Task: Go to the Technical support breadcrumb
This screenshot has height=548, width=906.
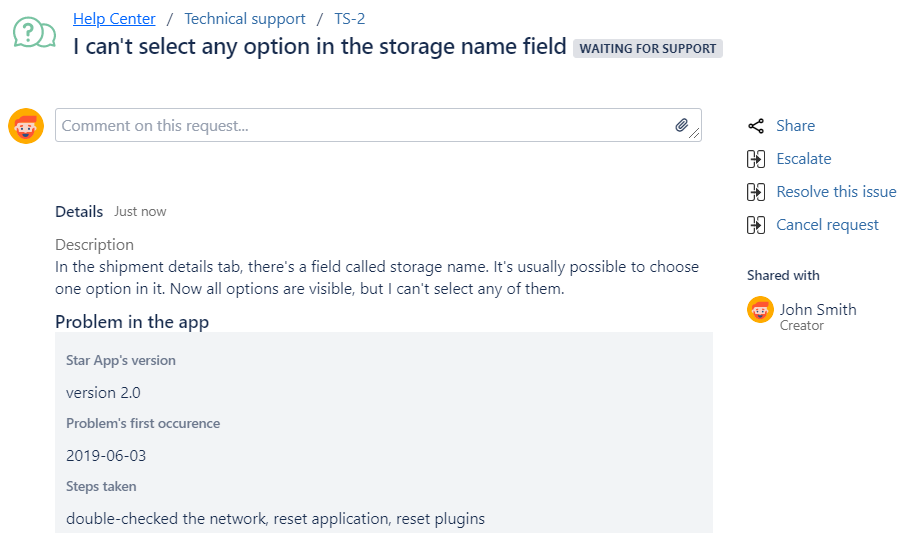Action: [245, 19]
